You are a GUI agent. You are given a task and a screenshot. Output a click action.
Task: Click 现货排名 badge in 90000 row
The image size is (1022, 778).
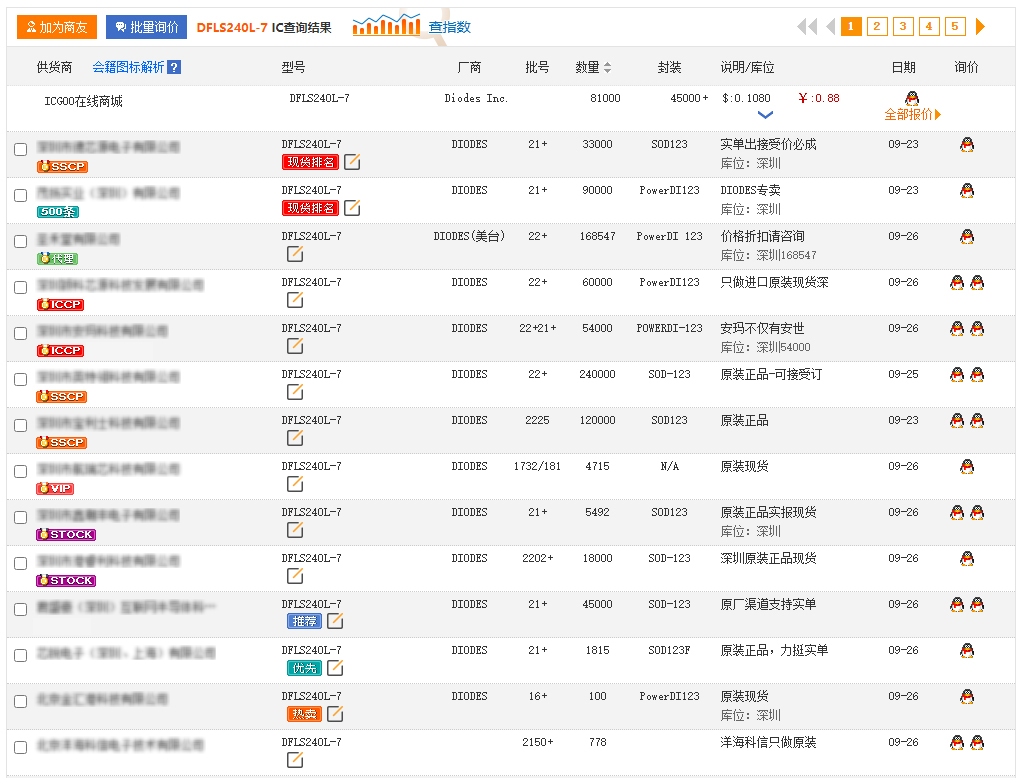tap(310, 208)
